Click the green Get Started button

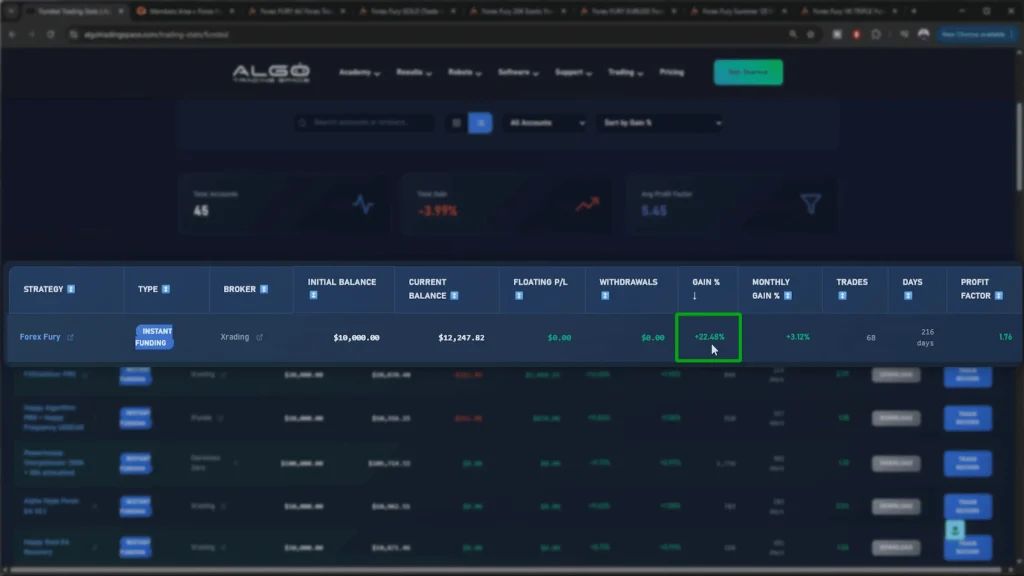coord(748,72)
